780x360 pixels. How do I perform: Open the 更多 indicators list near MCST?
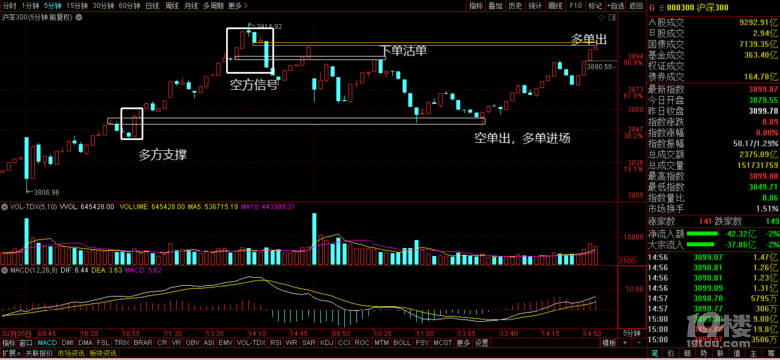(464, 343)
